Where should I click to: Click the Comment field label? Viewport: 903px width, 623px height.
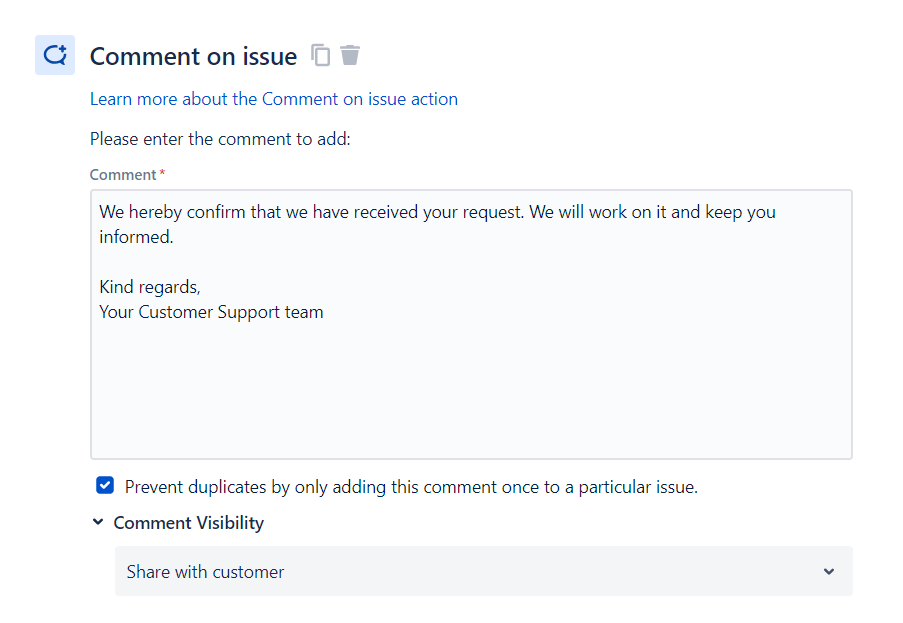pos(123,175)
